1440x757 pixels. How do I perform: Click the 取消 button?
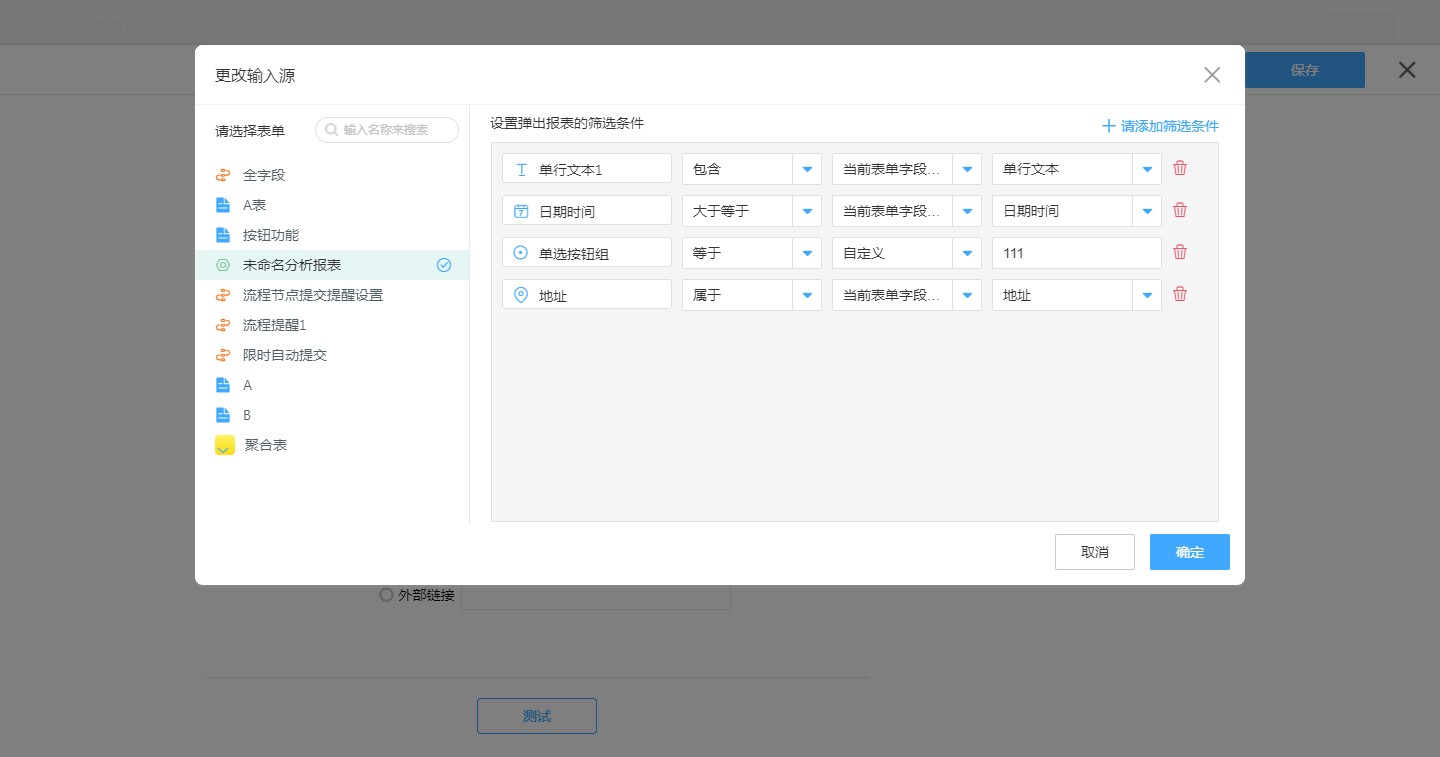pos(1094,552)
